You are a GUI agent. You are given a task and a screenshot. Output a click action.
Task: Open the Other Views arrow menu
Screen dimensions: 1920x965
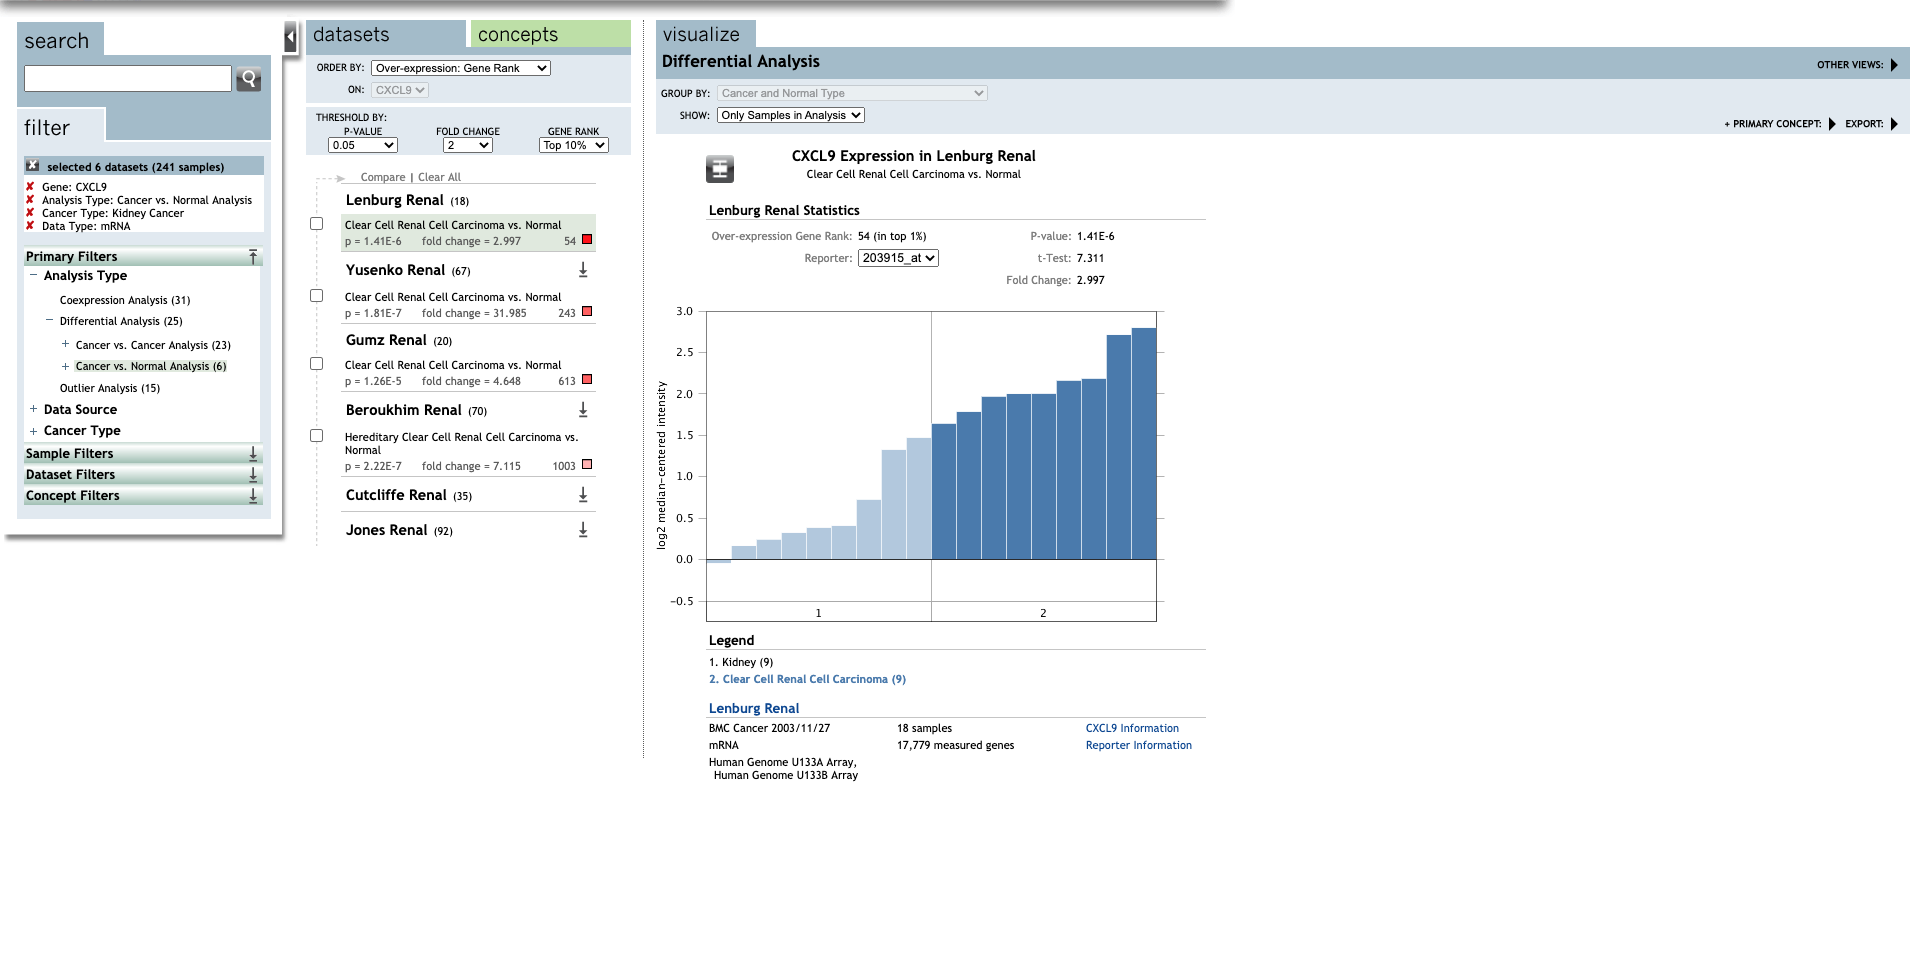click(x=1894, y=65)
